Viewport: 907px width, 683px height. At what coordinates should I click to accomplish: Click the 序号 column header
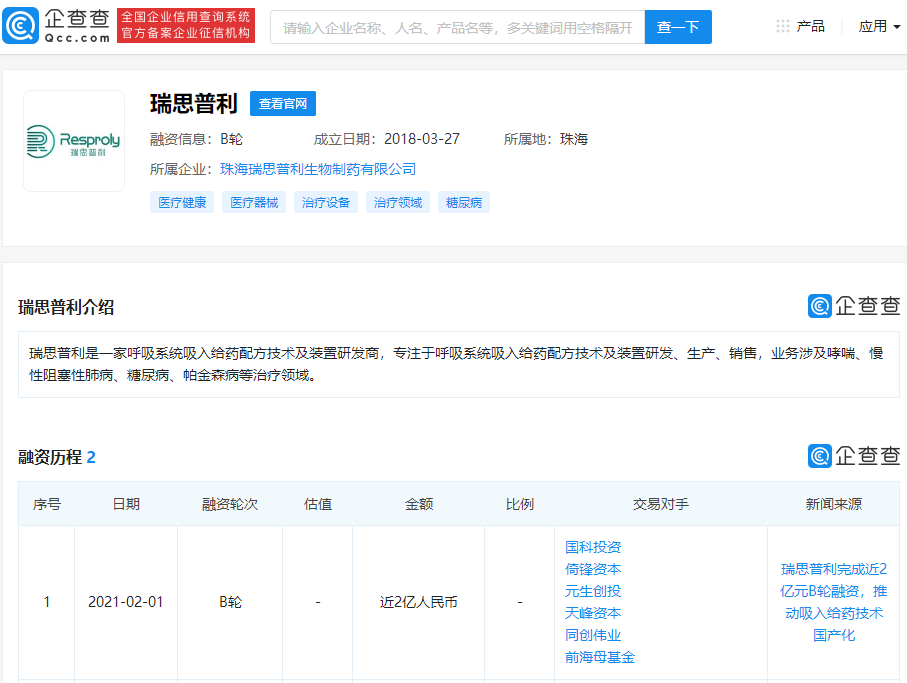click(47, 504)
